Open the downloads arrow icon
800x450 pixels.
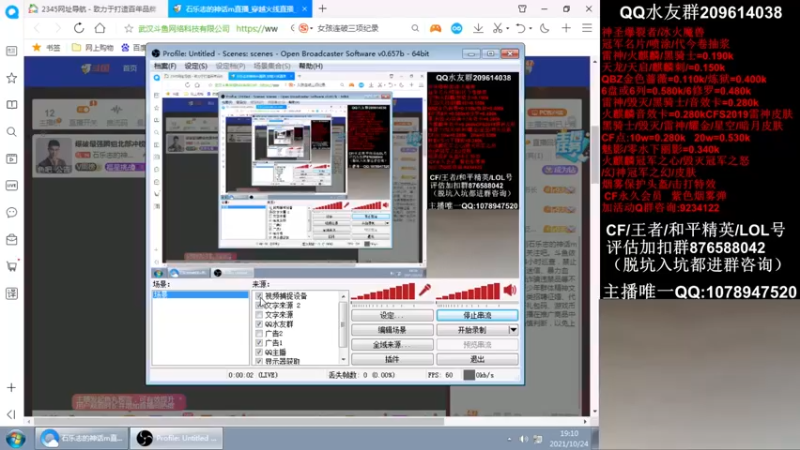(x=478, y=29)
